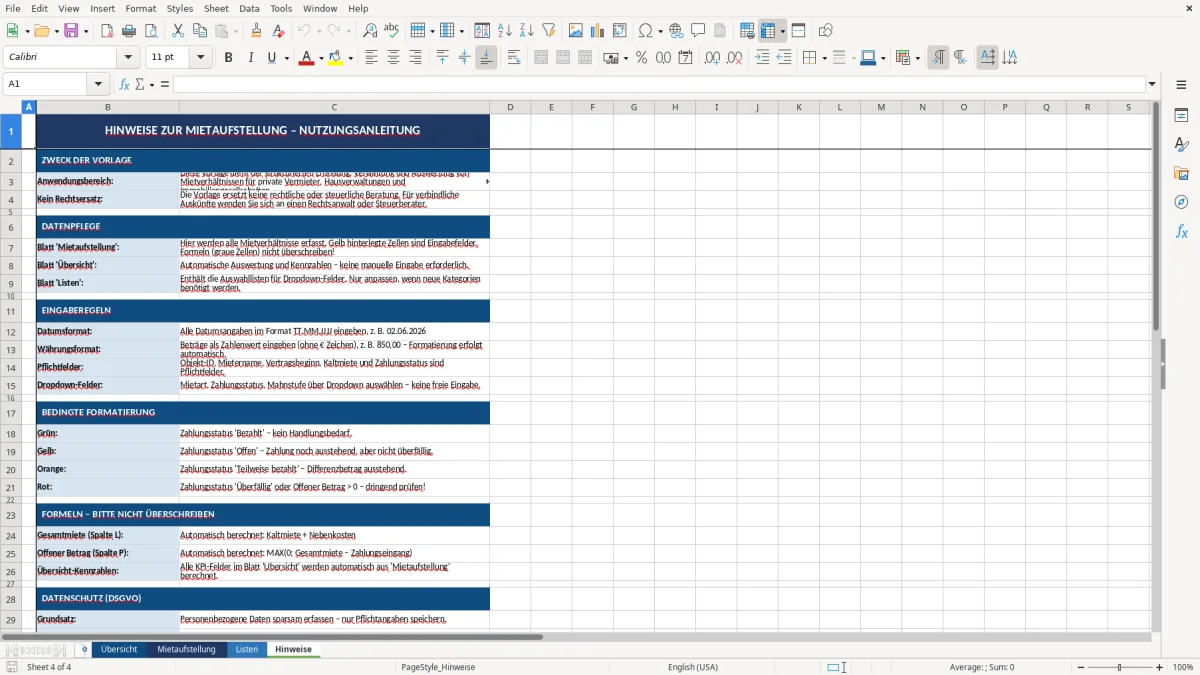
Task: Open Name Box dropdown arrow
Action: 97,84
